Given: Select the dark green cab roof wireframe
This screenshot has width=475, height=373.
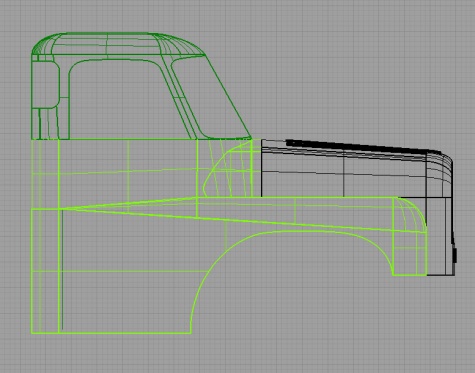Looking at the screenshot, I should tap(118, 44).
